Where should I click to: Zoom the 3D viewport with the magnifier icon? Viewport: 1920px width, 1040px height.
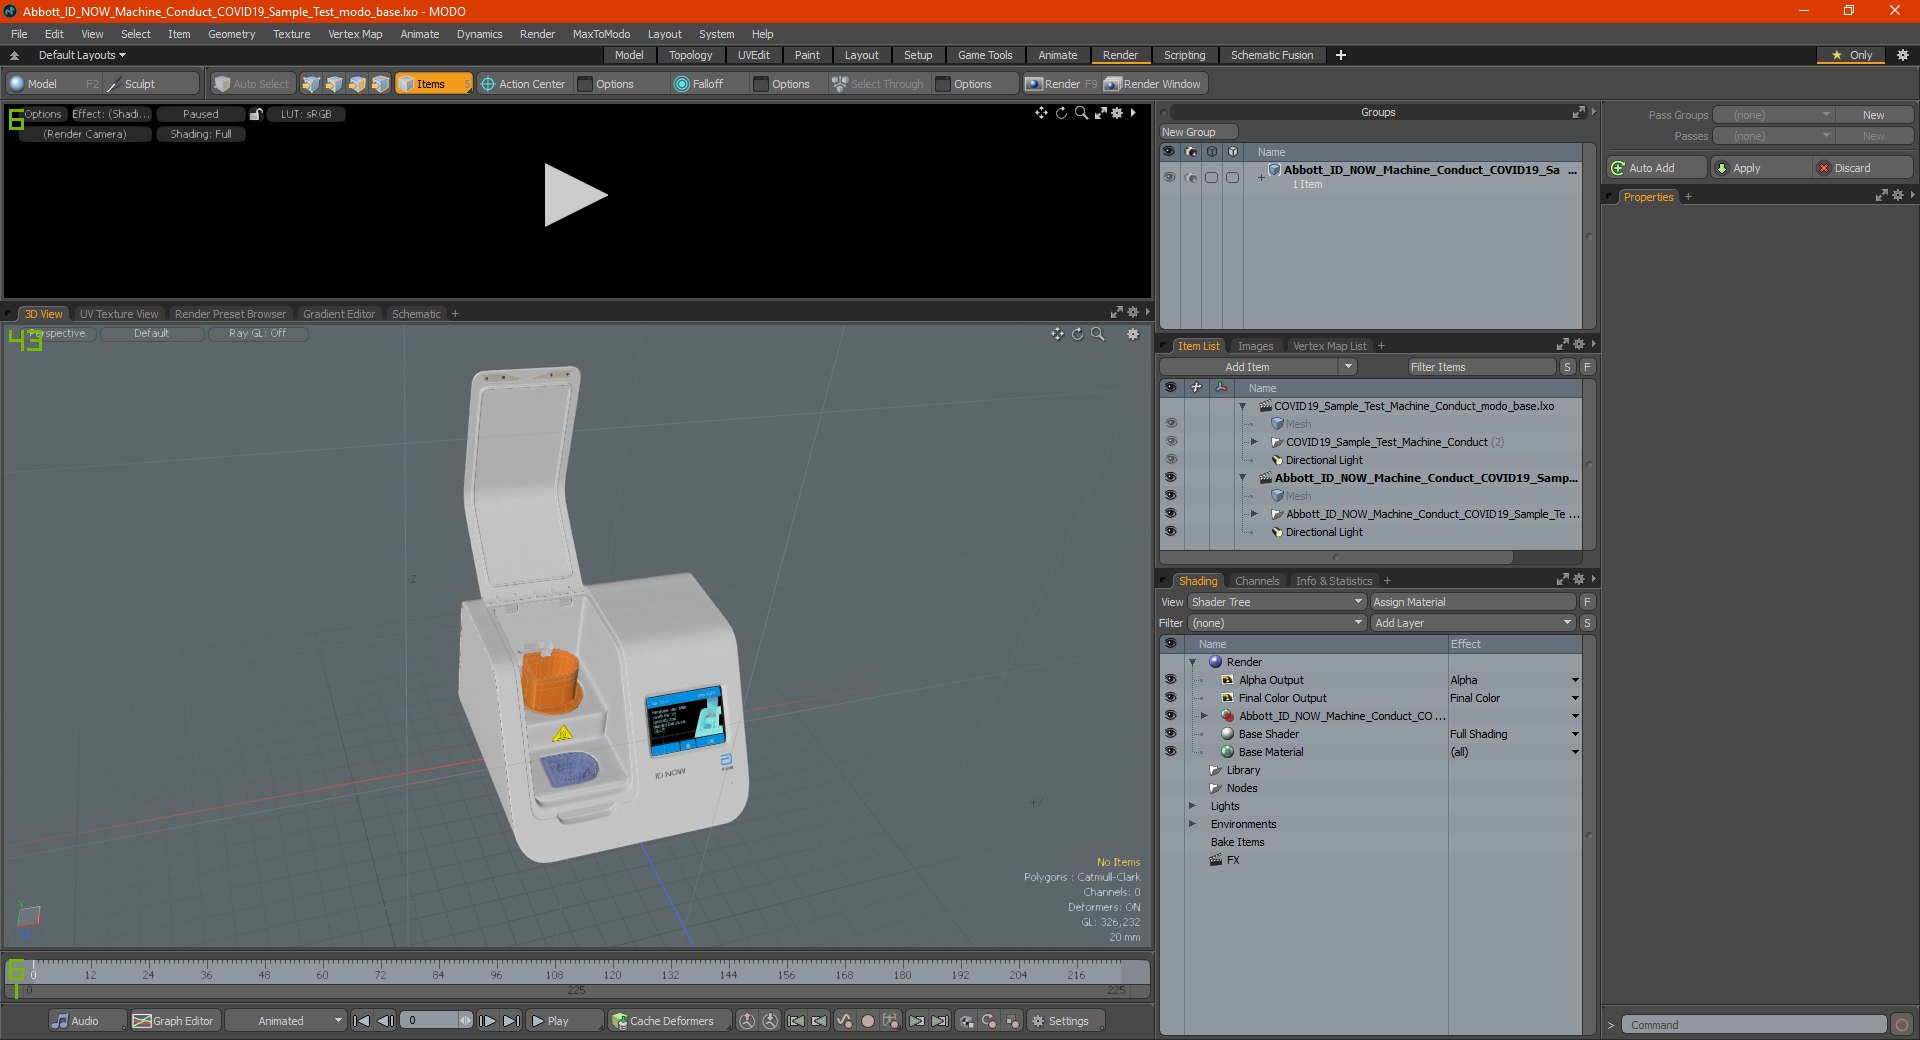(1098, 334)
